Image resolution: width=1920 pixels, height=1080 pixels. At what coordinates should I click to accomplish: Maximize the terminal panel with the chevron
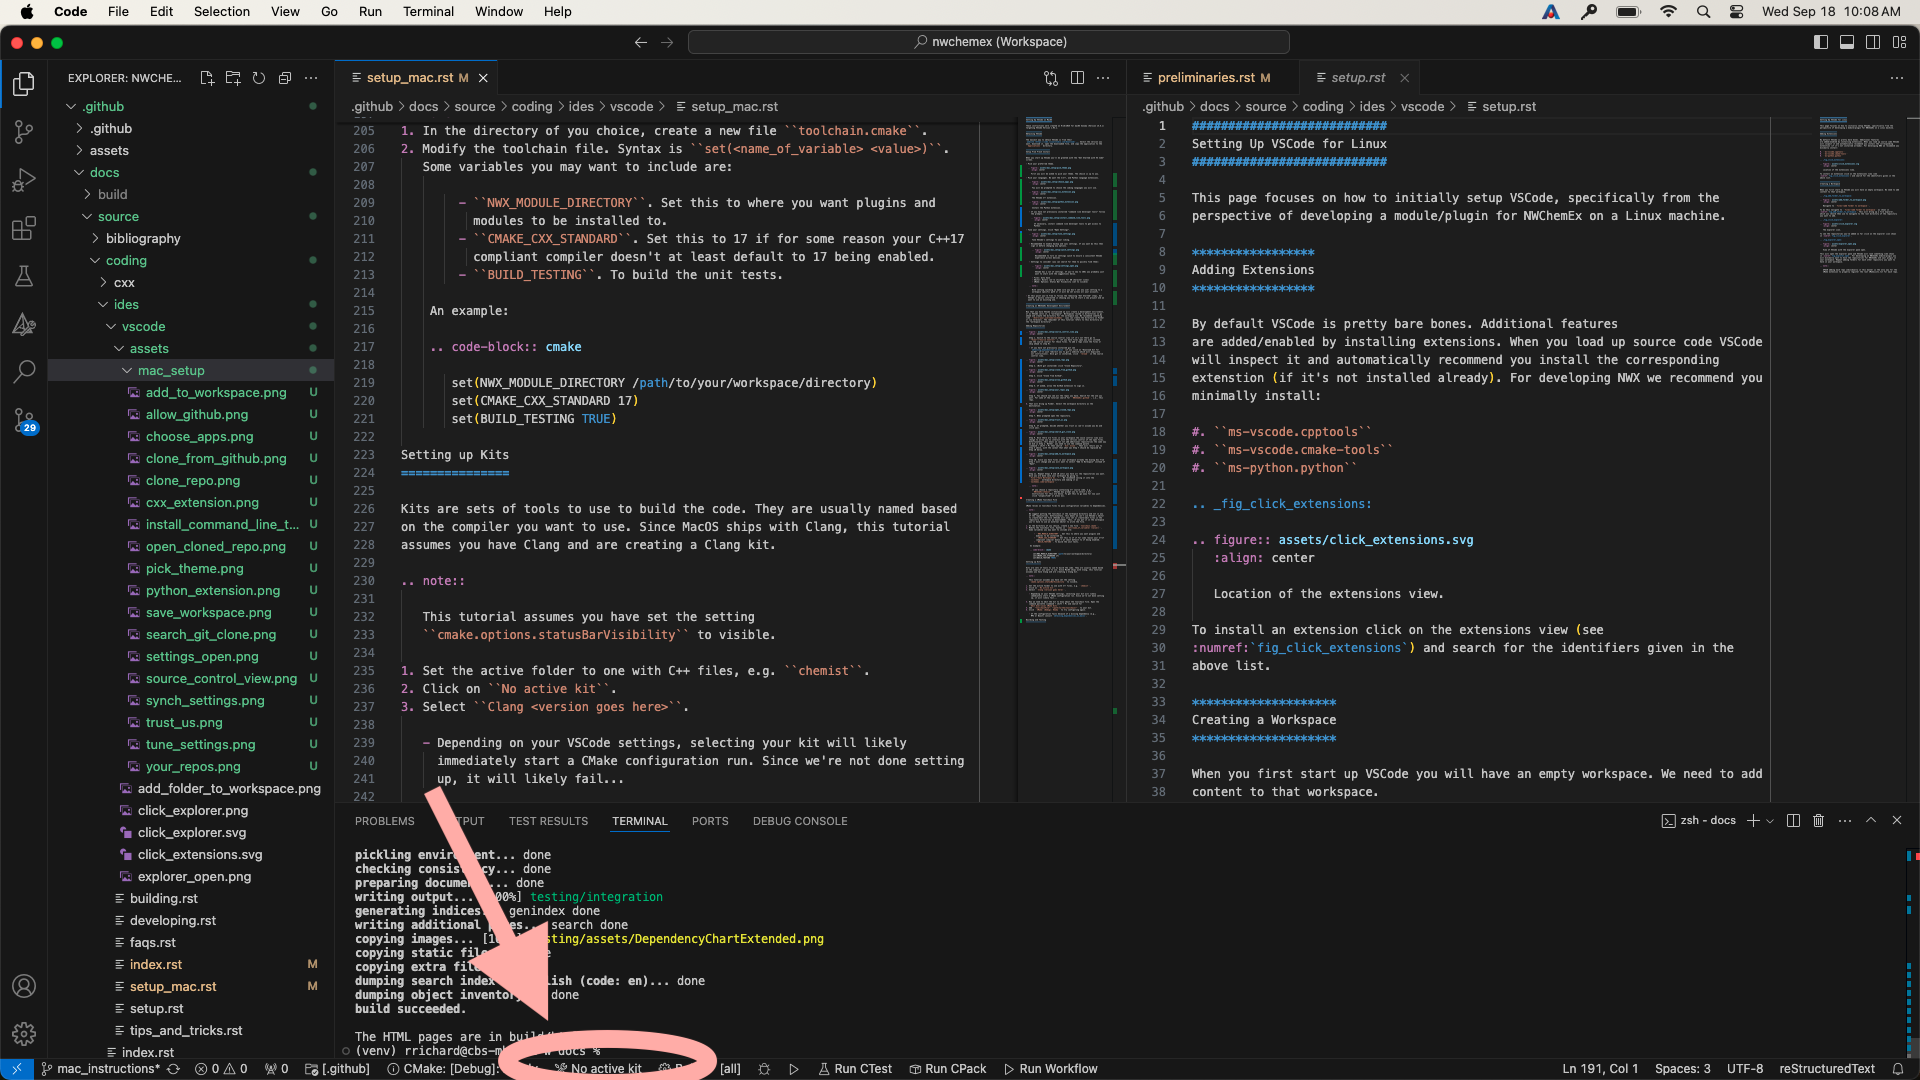pos(1871,821)
